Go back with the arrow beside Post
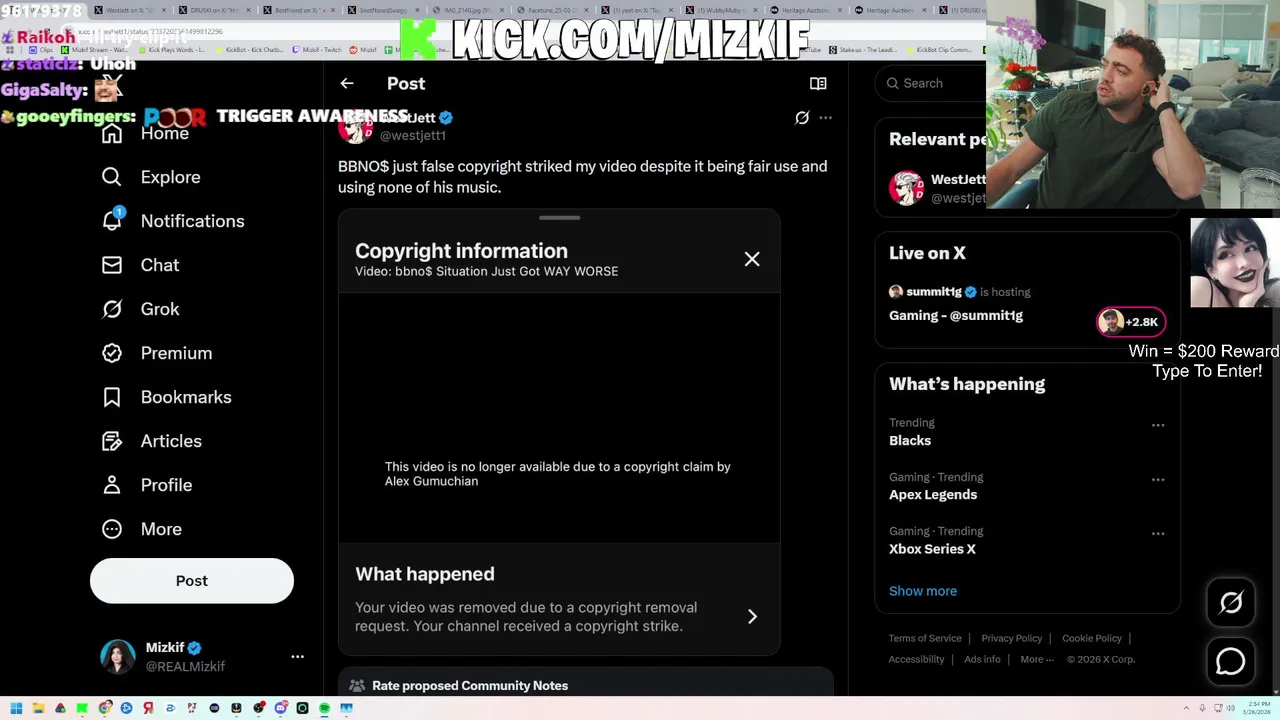1280x720 pixels. (347, 84)
